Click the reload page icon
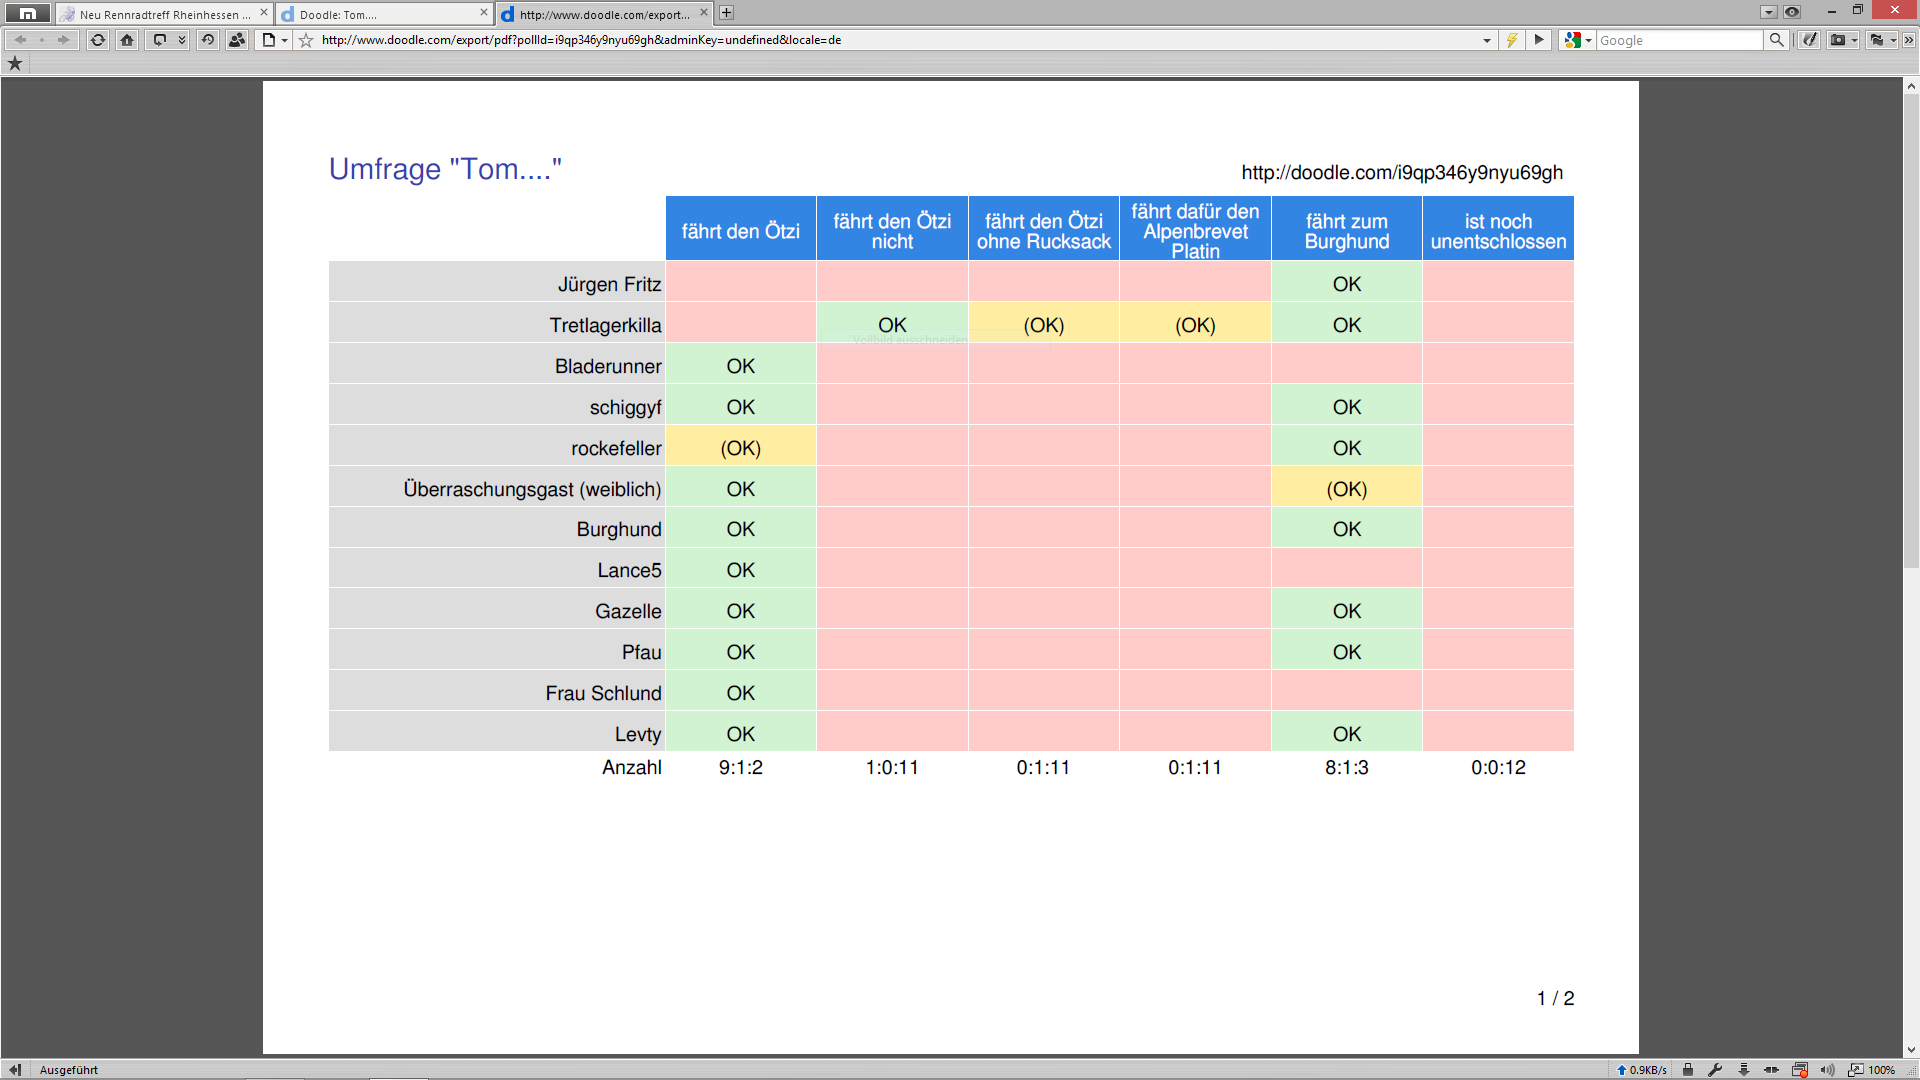Image resolution: width=1920 pixels, height=1080 pixels. click(x=97, y=40)
